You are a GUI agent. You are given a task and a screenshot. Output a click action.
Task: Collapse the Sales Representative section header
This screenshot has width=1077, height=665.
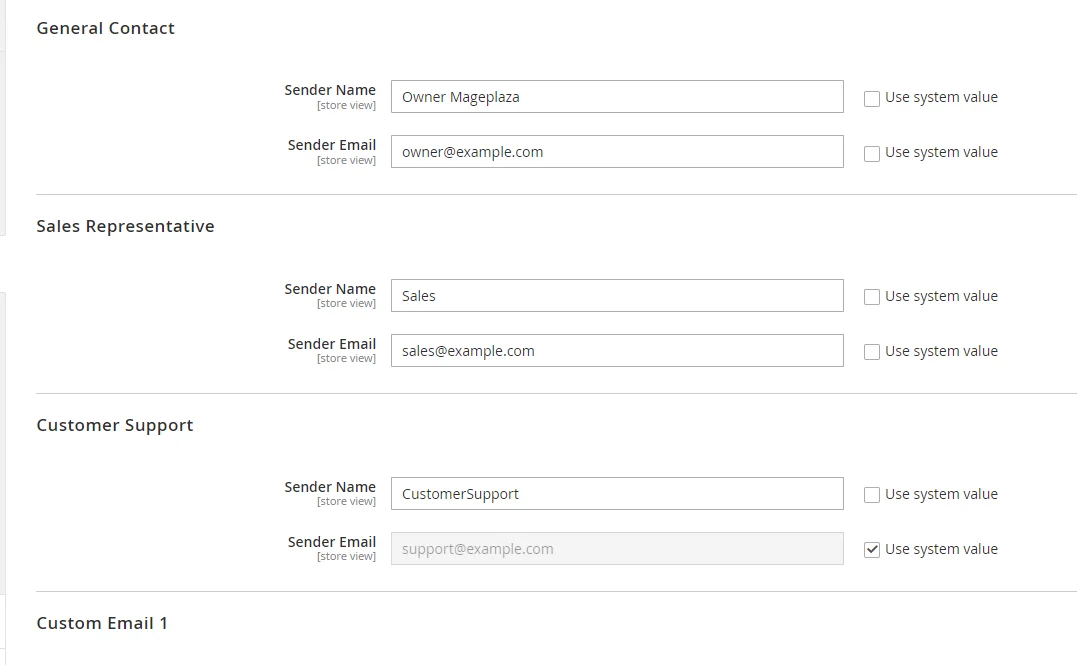click(x=125, y=226)
